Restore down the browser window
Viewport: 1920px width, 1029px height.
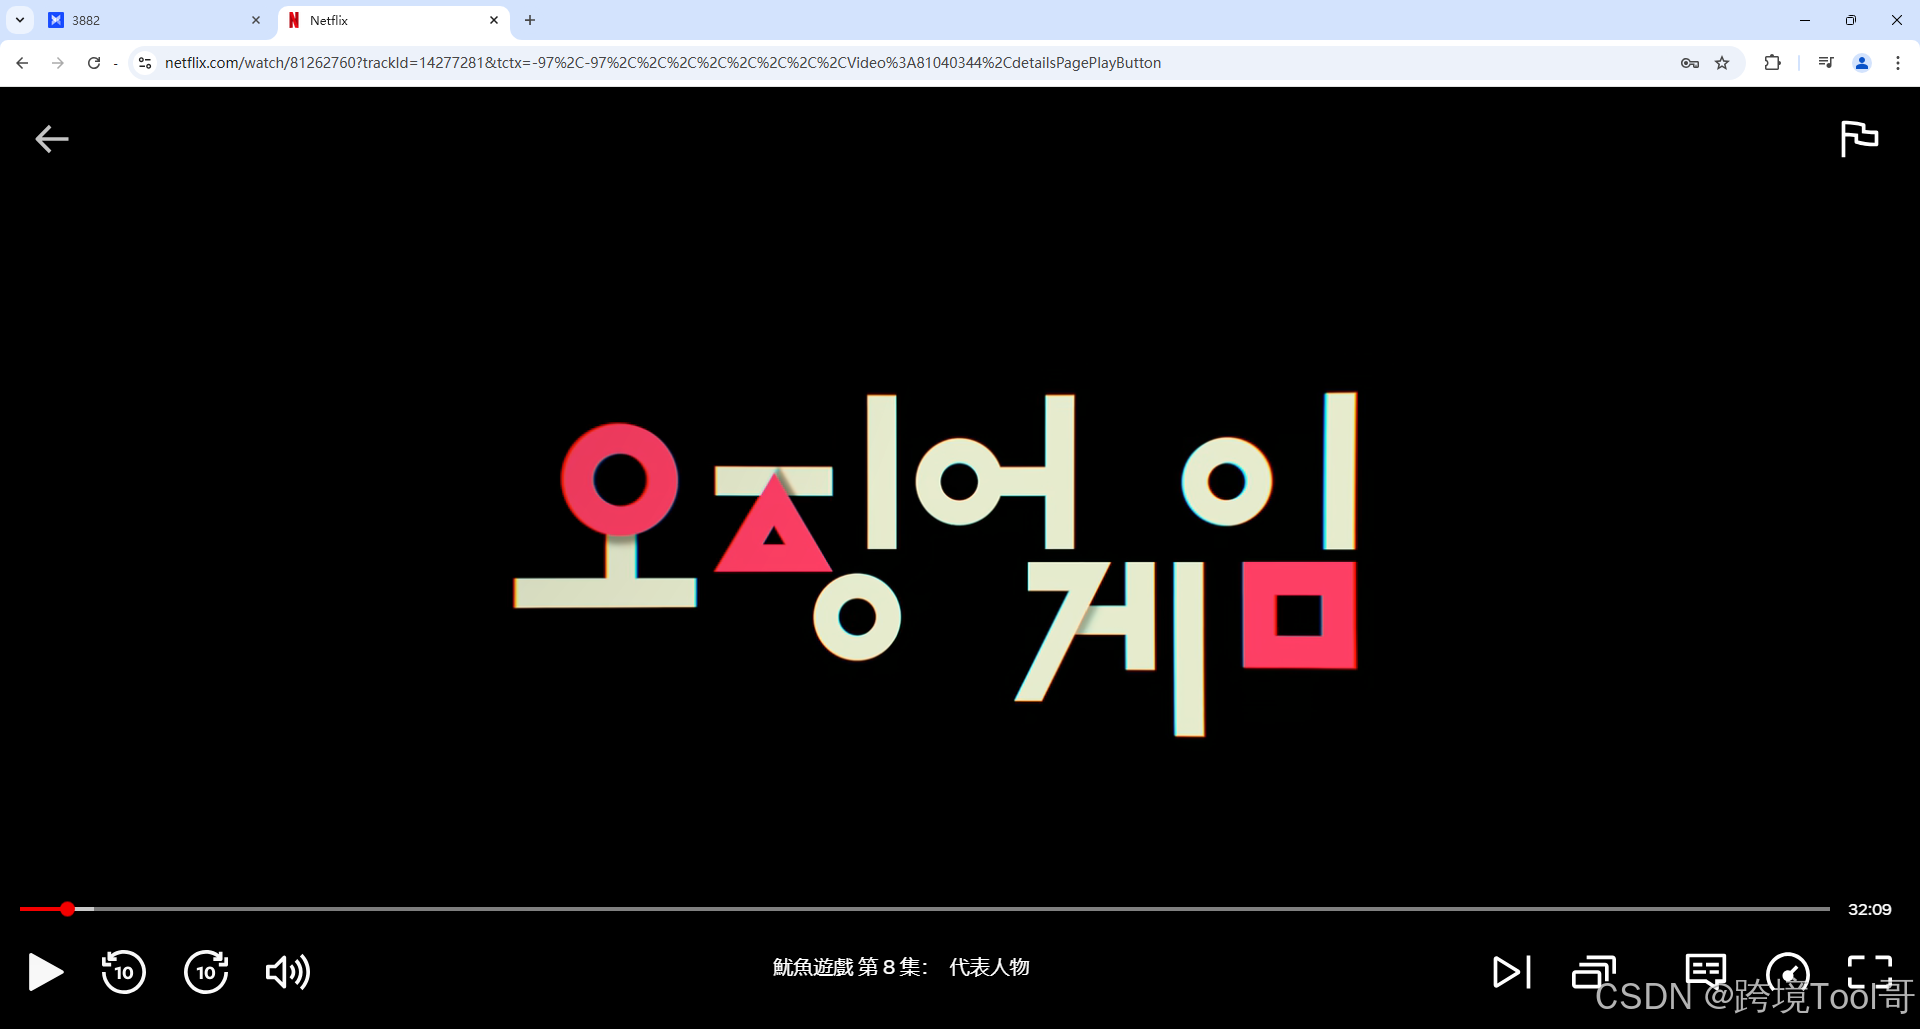1851,20
